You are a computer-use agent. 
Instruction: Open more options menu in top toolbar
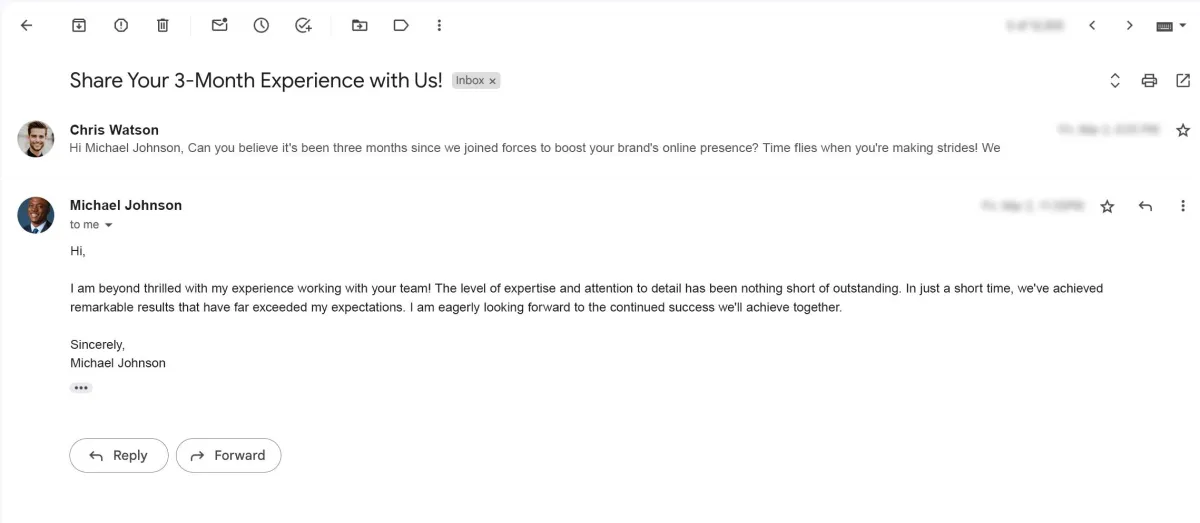coord(439,25)
